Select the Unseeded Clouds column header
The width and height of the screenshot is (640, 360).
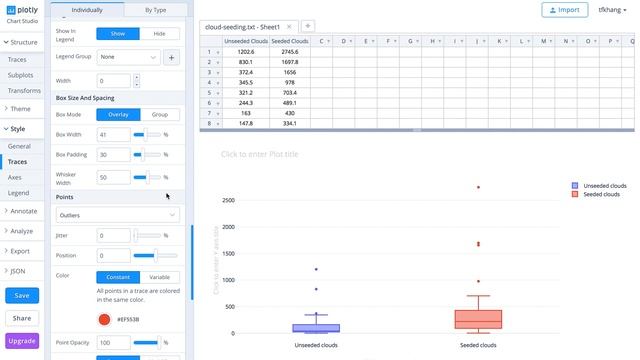[246, 41]
